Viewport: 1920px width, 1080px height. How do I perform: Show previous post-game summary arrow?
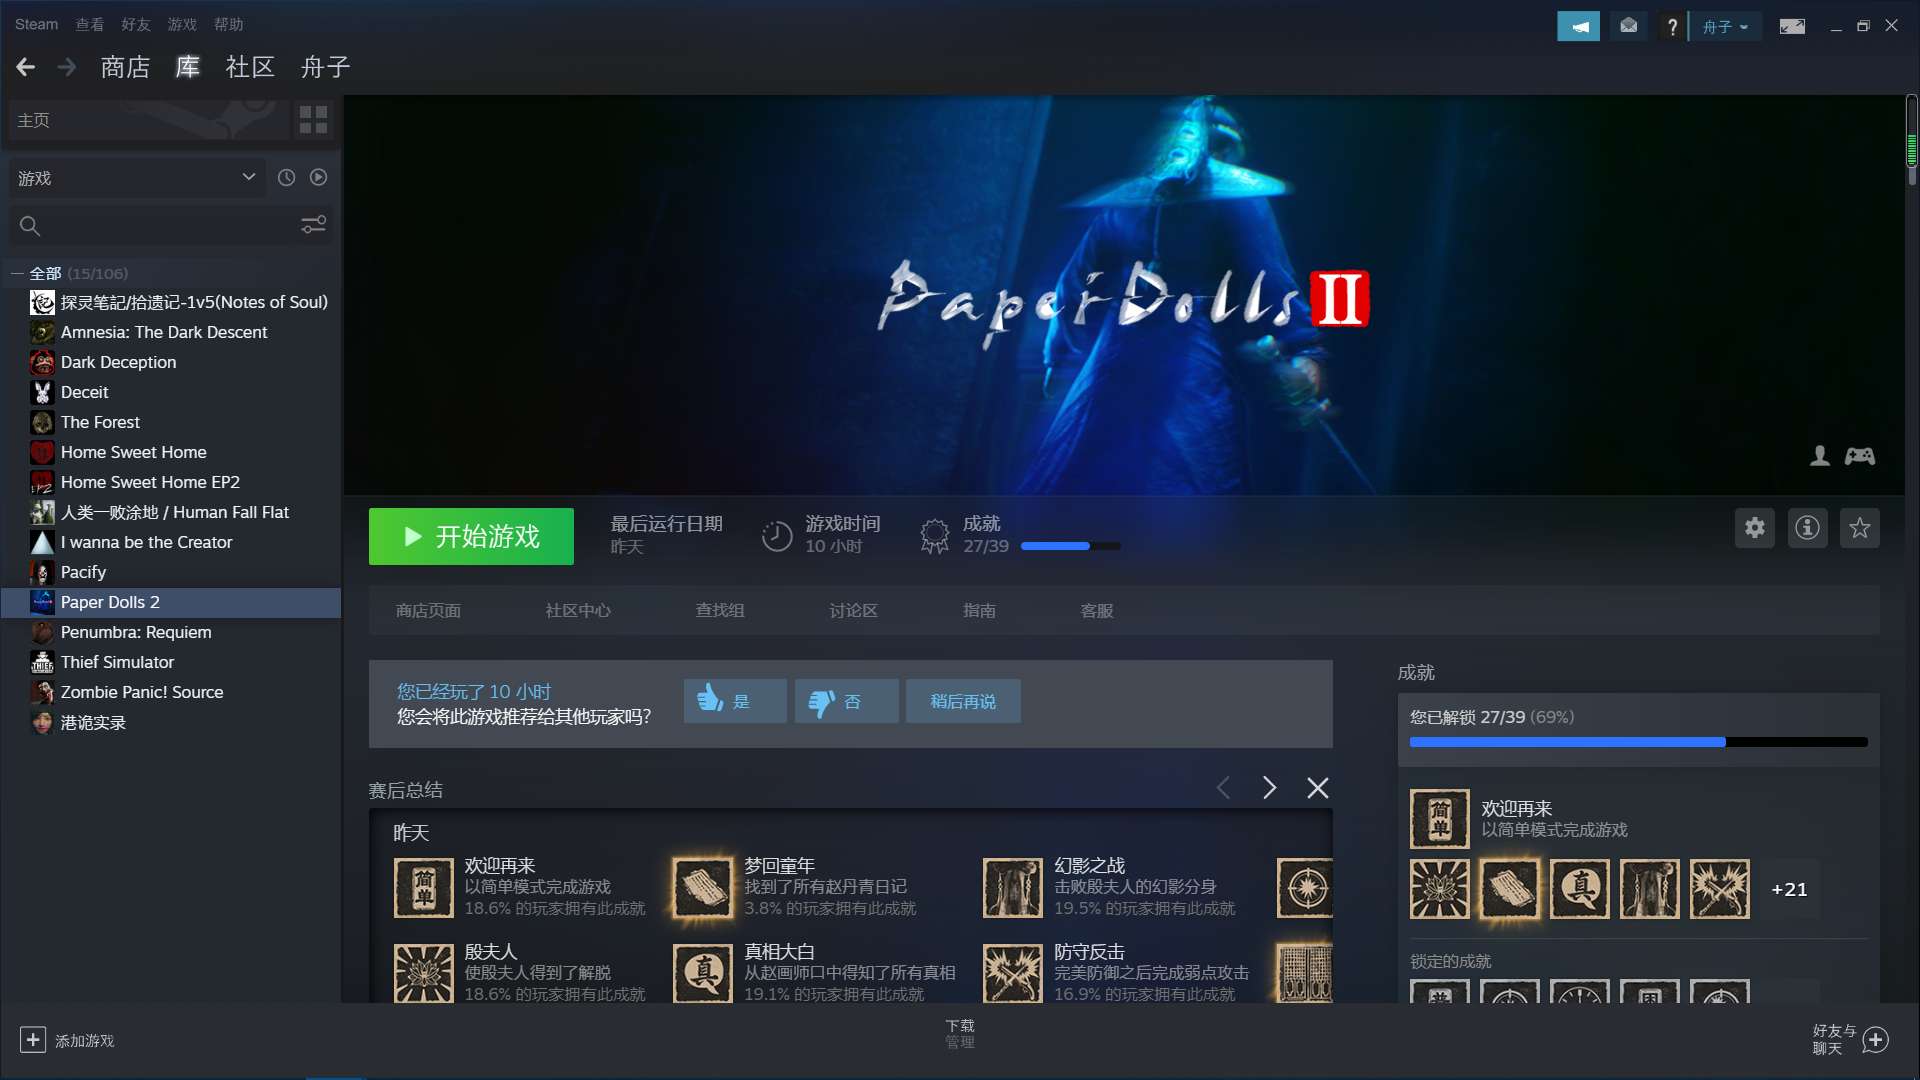pos(1223,788)
